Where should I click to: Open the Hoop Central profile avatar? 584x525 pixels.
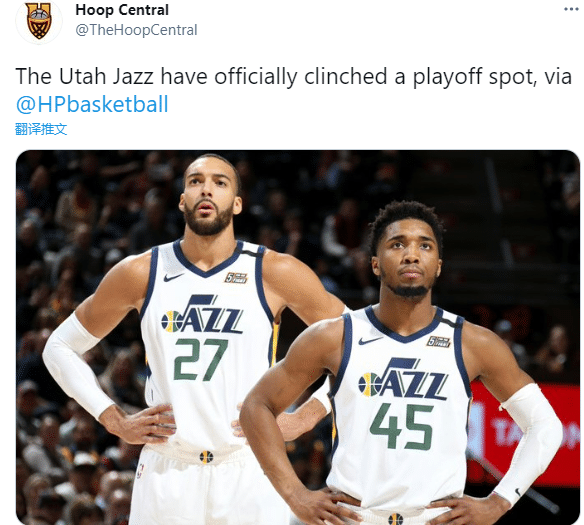[39, 22]
